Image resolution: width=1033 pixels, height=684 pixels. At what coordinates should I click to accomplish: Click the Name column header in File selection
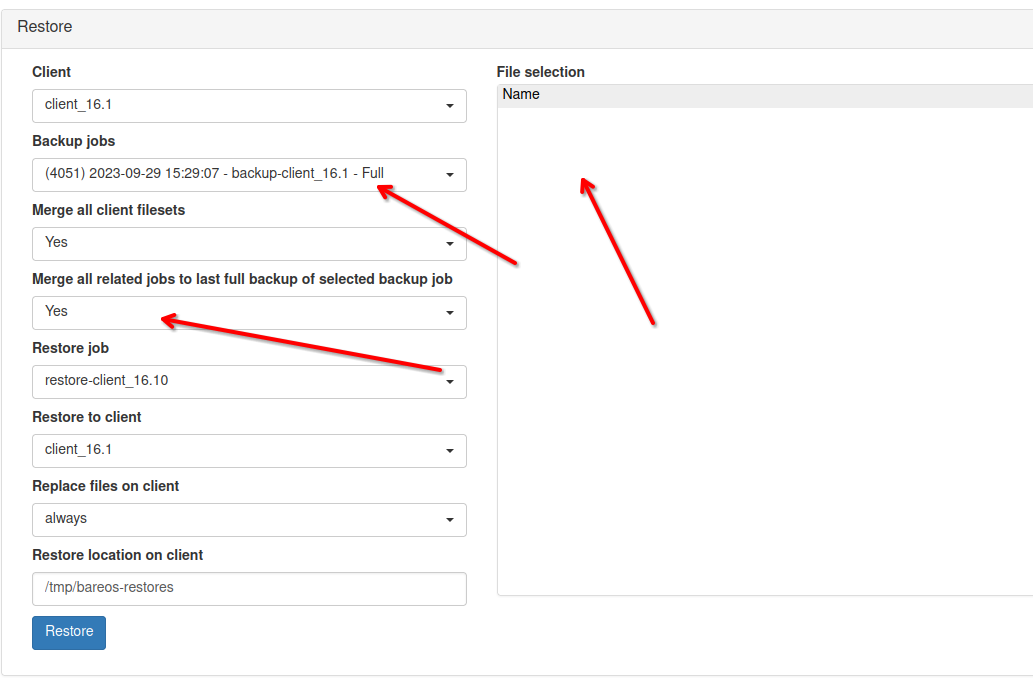tap(521, 95)
